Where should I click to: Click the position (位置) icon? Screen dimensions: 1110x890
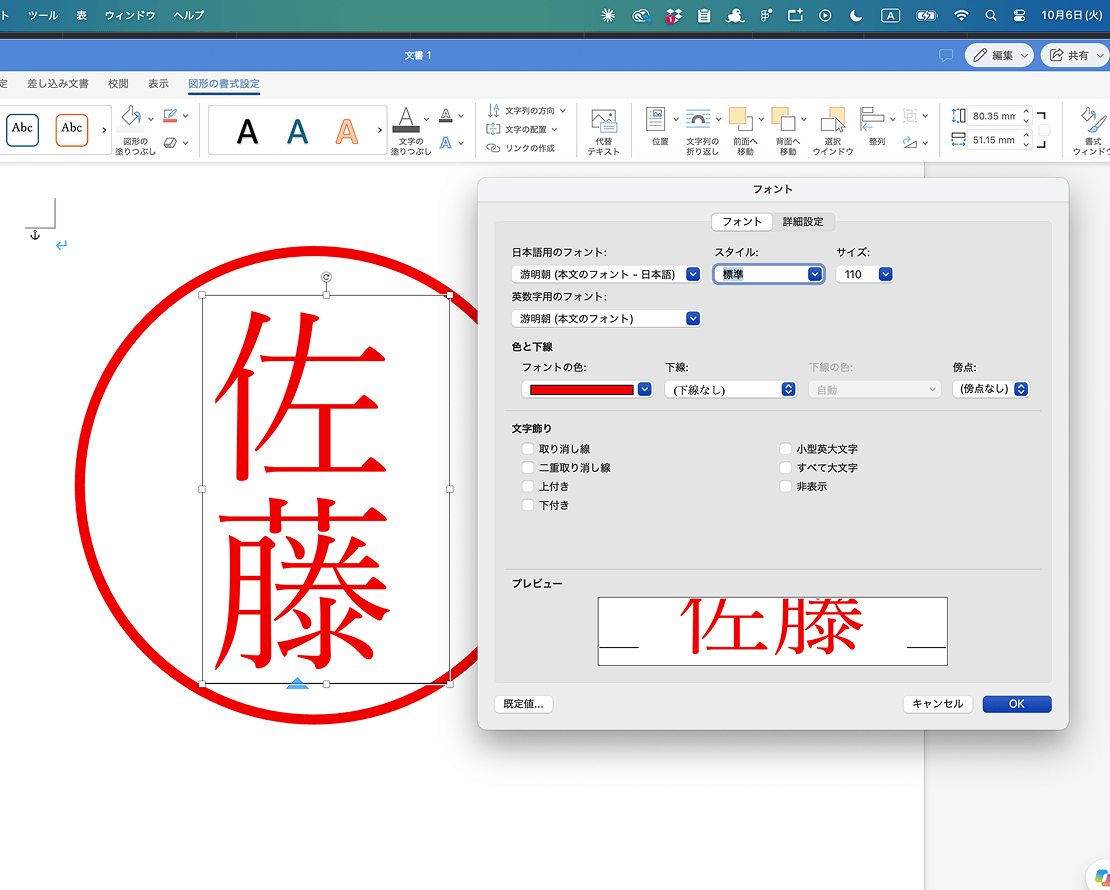click(656, 120)
